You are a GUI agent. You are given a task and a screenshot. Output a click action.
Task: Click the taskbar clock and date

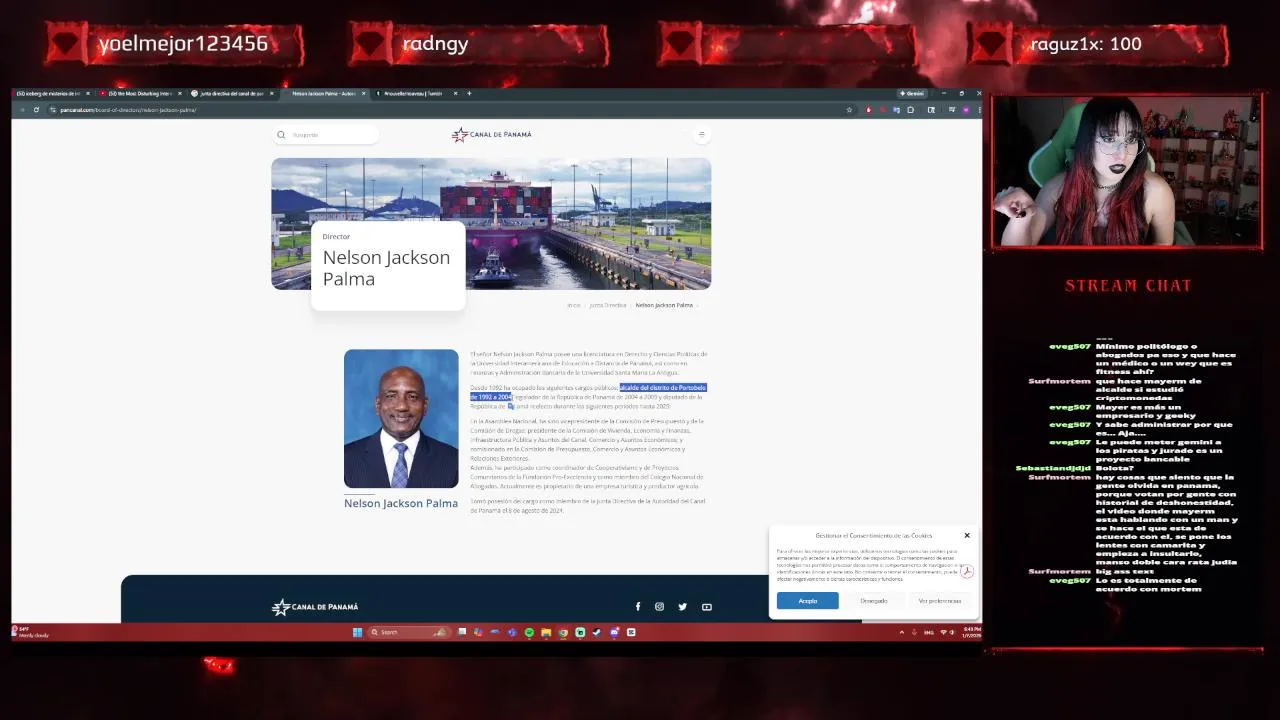(x=972, y=632)
